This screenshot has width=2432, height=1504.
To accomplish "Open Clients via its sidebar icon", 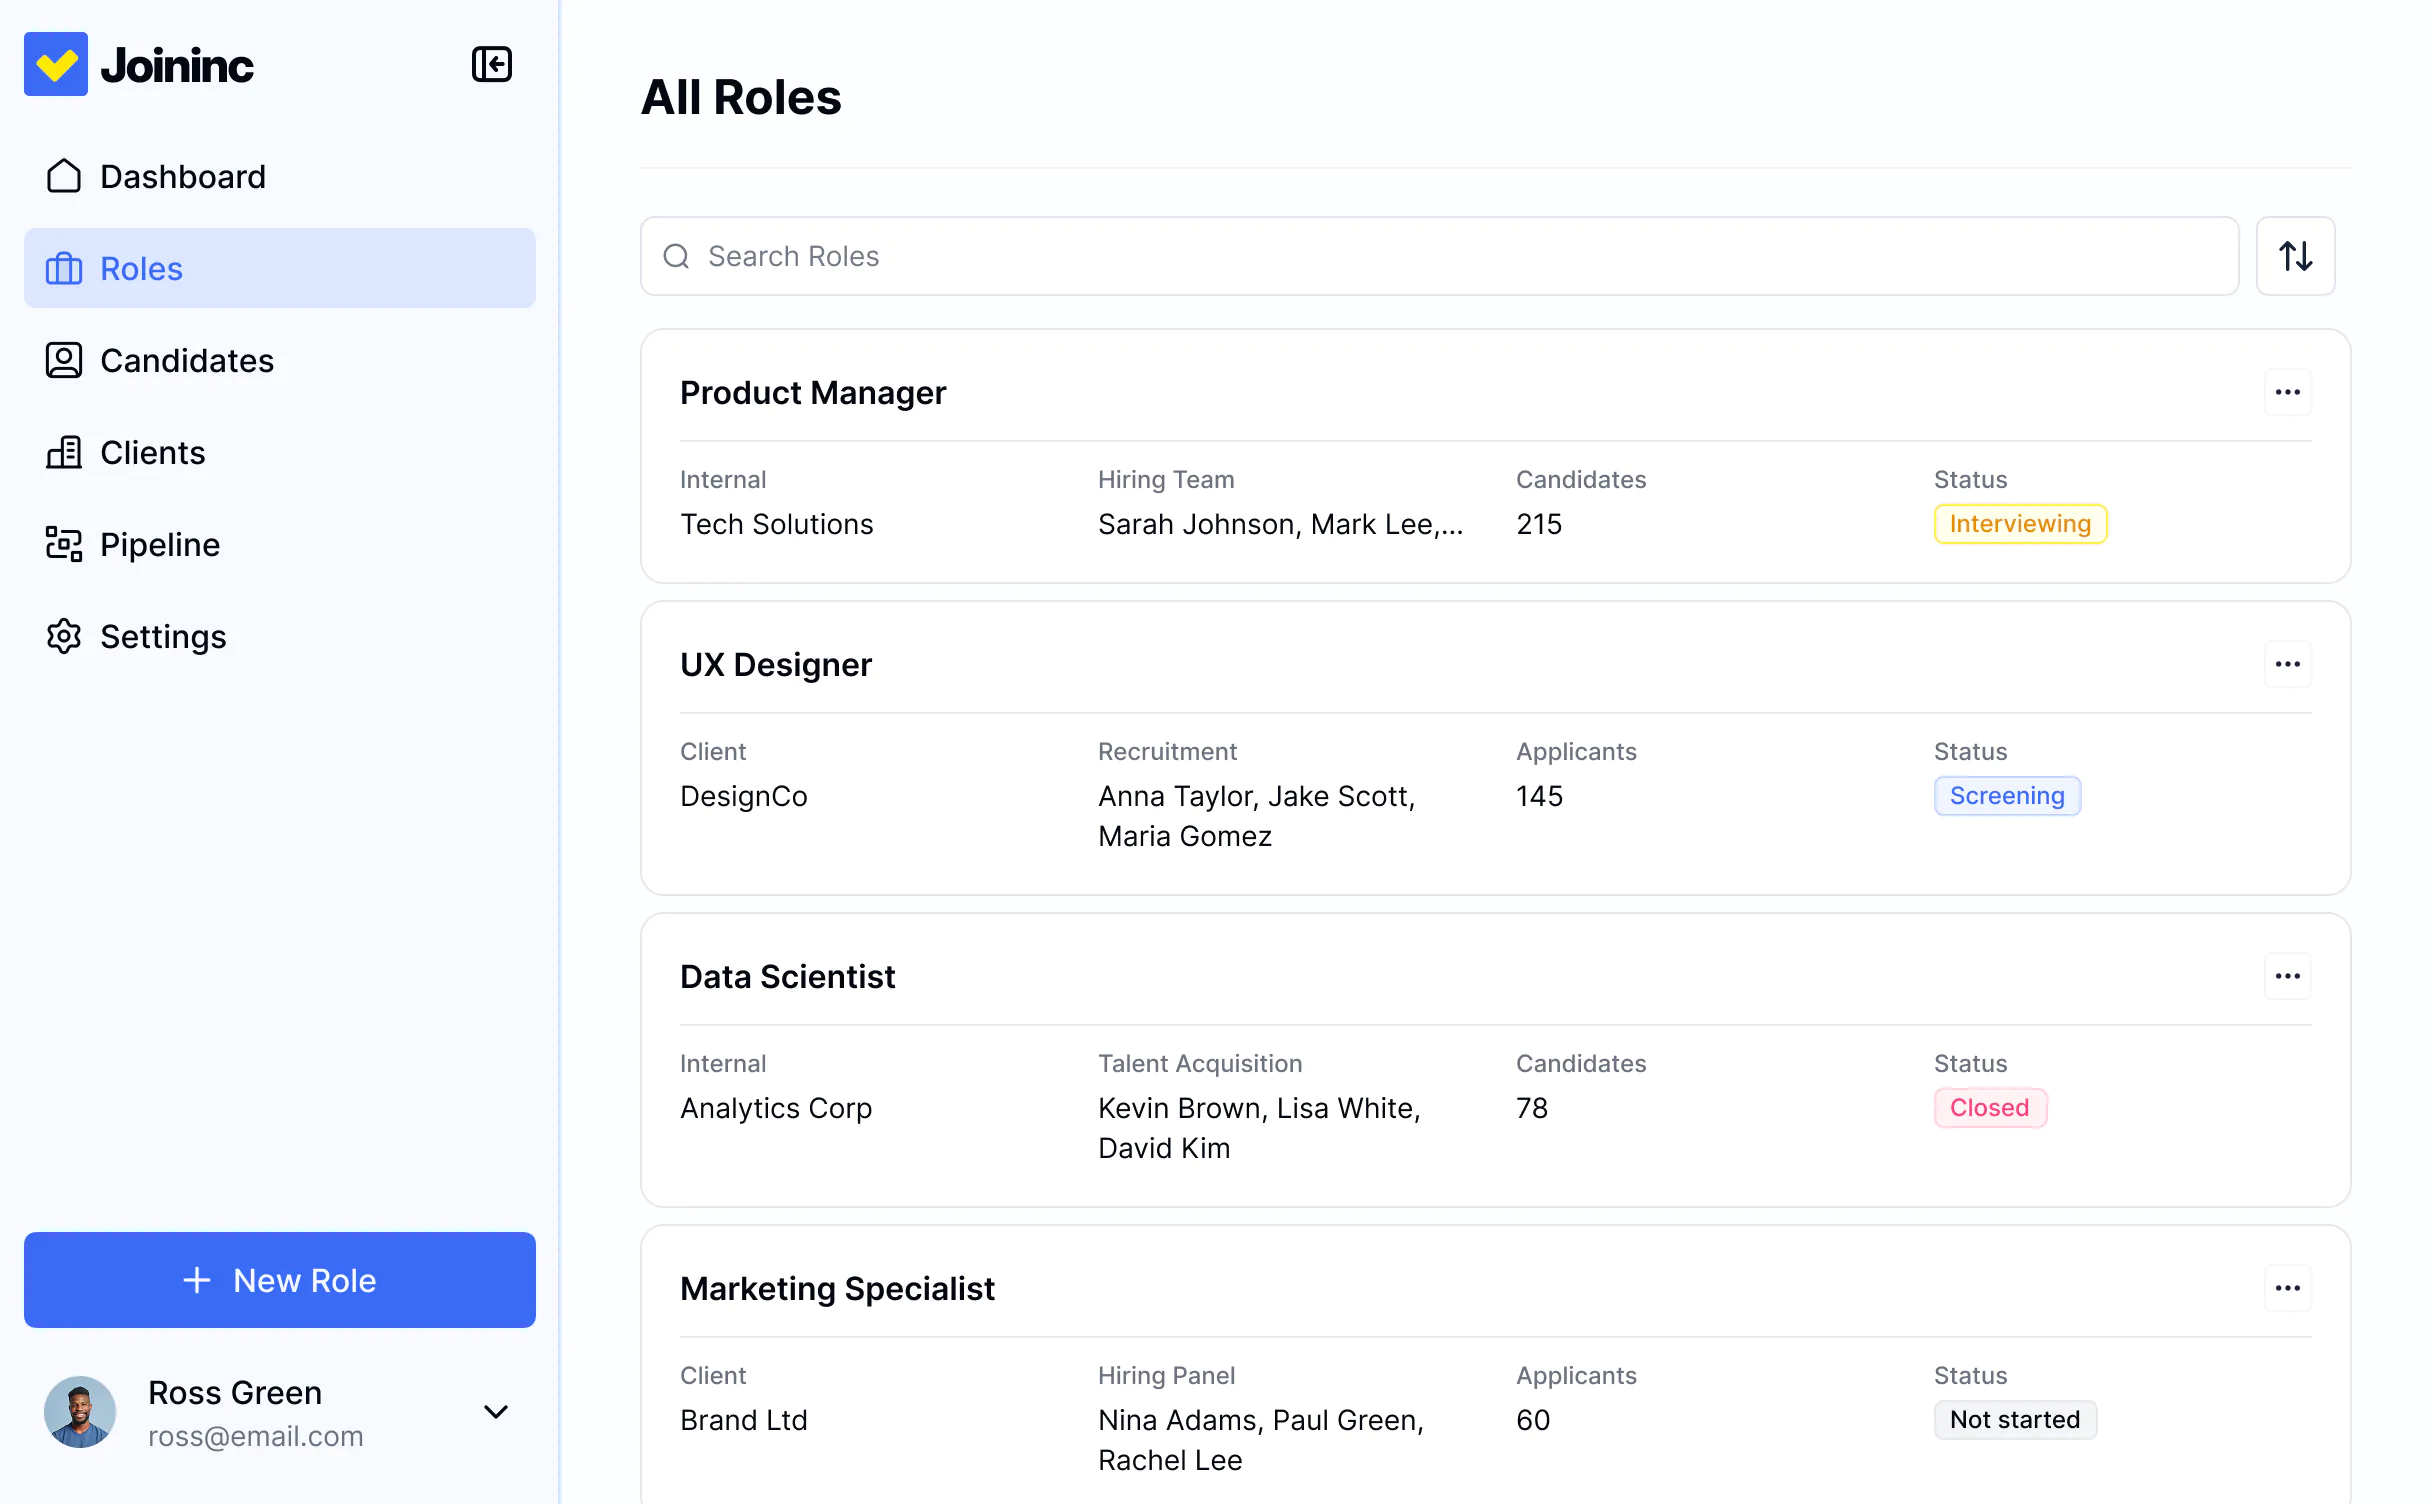I will coord(64,452).
